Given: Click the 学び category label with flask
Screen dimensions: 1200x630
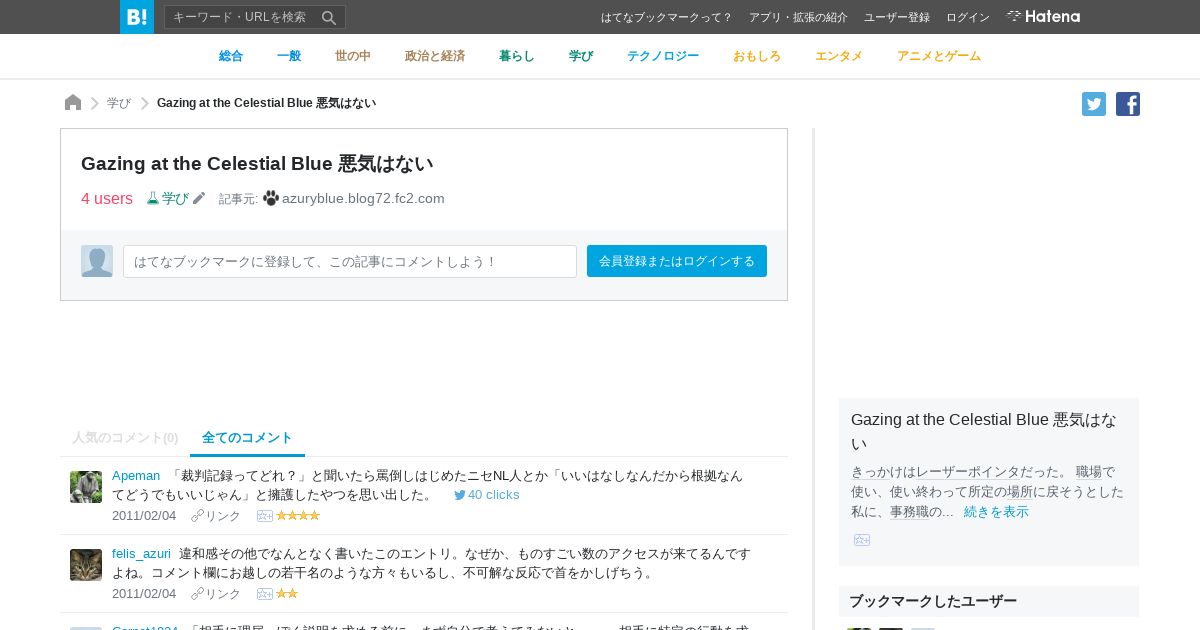Looking at the screenshot, I should 168,198.
